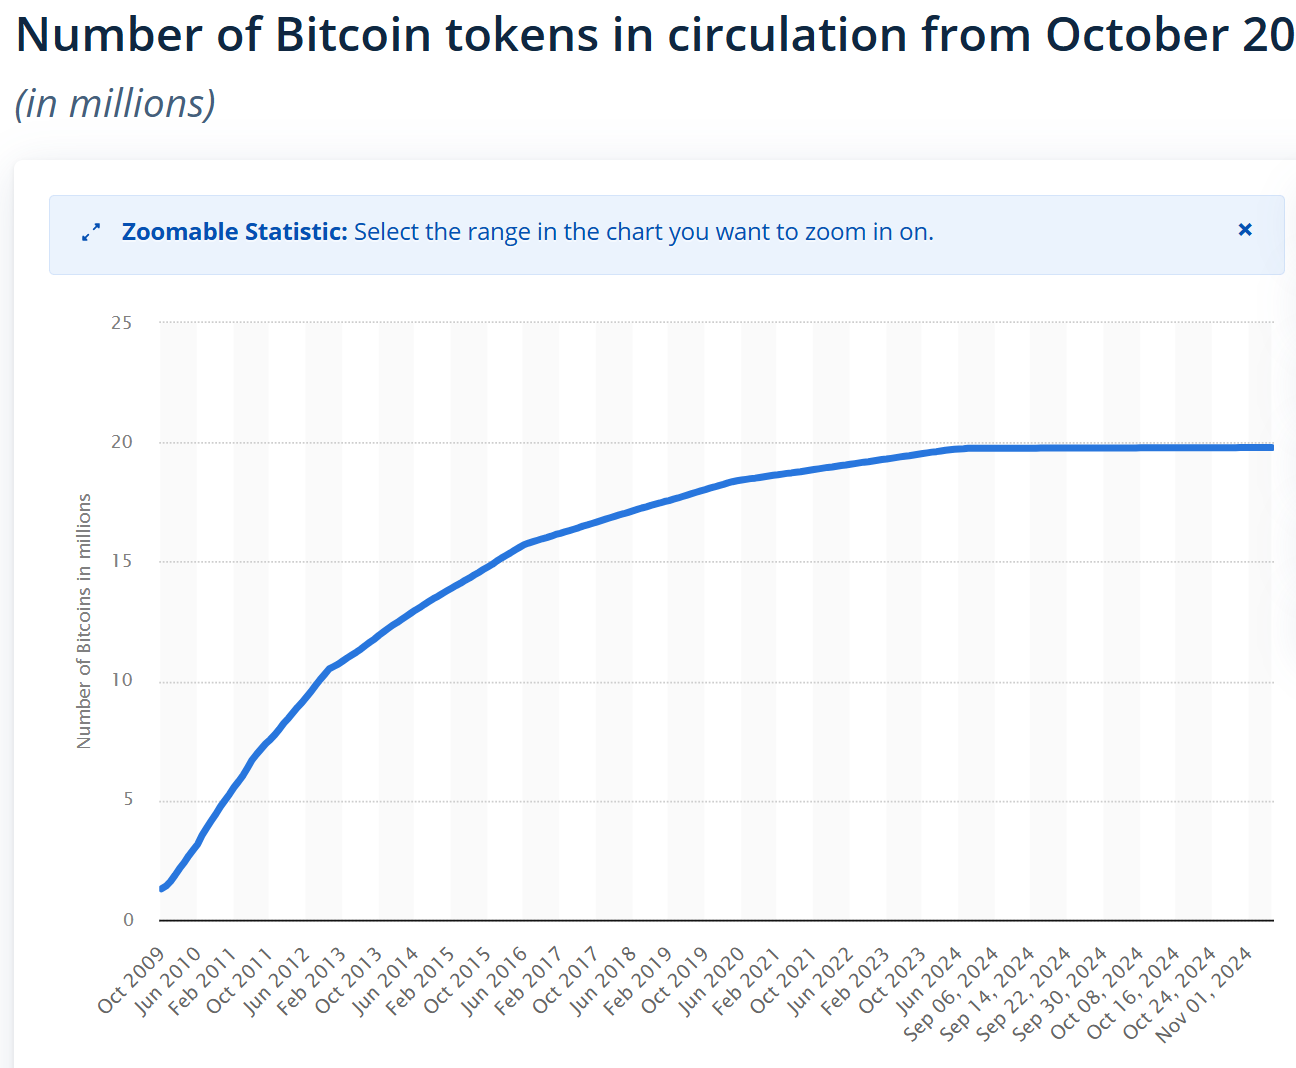Click the Feb 2015 x-axis label

tap(421, 981)
